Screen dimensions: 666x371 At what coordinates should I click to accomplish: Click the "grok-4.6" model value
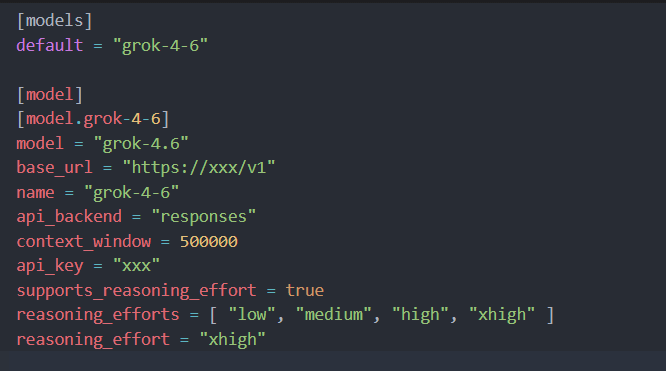click(x=141, y=144)
